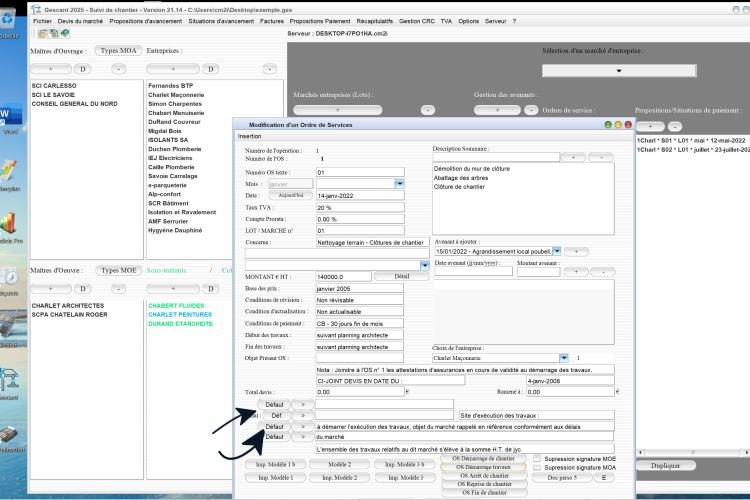Open the Choix de l'entreprise dropdown
Viewport: 750px width, 500px height.
[564, 358]
